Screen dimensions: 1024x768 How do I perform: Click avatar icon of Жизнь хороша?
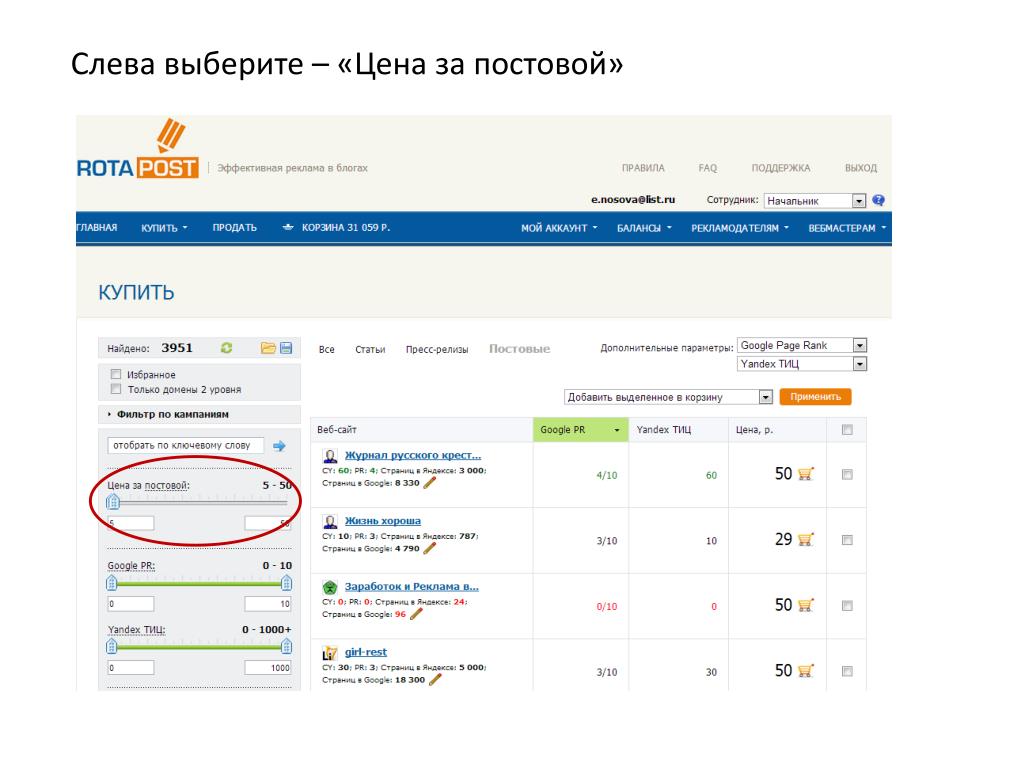pos(330,521)
